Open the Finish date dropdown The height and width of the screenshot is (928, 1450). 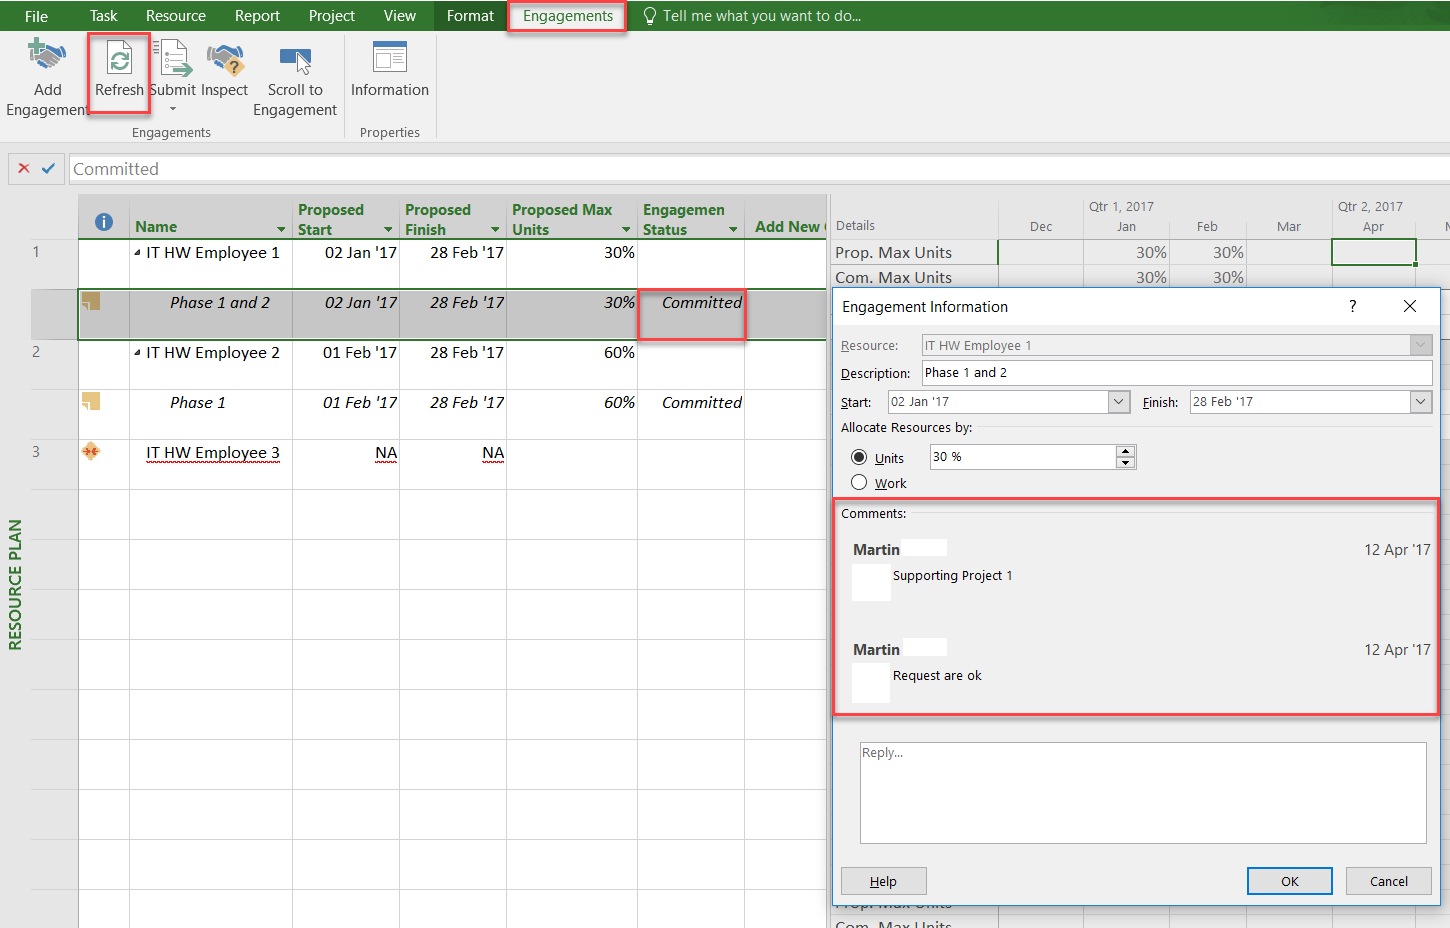tap(1421, 402)
